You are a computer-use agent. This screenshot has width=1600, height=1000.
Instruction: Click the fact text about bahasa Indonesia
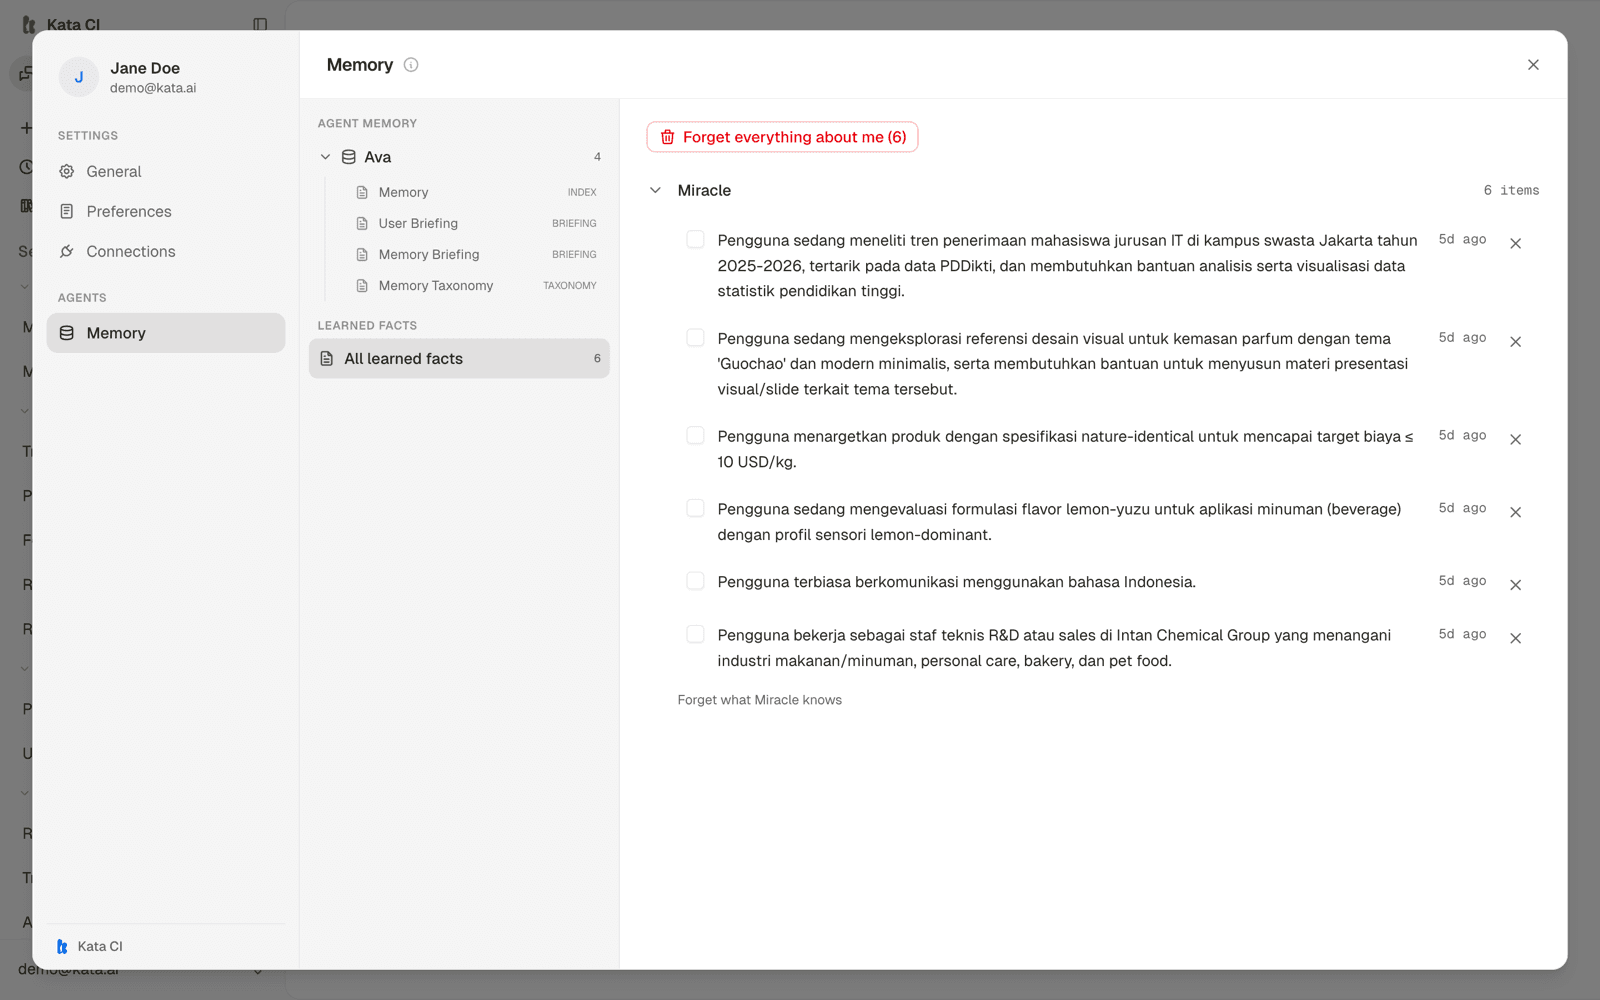[x=957, y=582]
